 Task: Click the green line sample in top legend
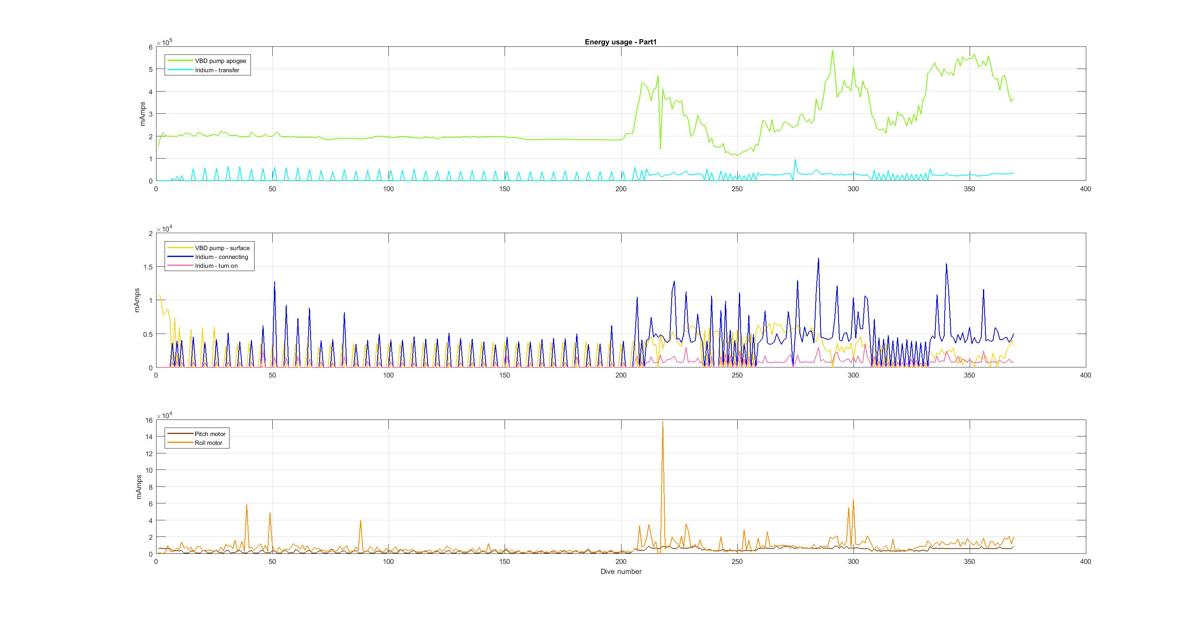tap(181, 60)
